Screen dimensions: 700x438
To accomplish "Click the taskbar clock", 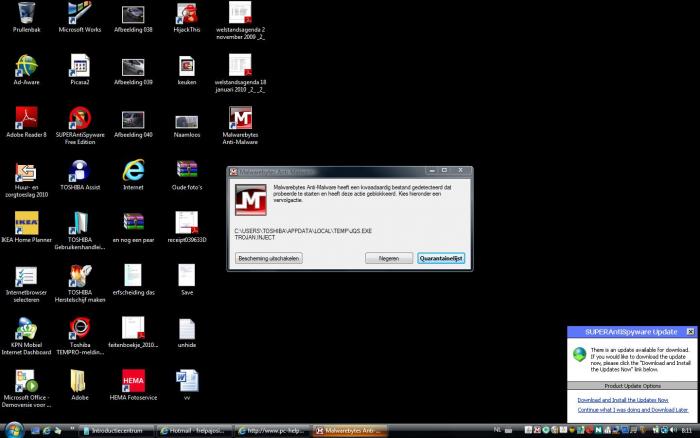I will pos(687,430).
